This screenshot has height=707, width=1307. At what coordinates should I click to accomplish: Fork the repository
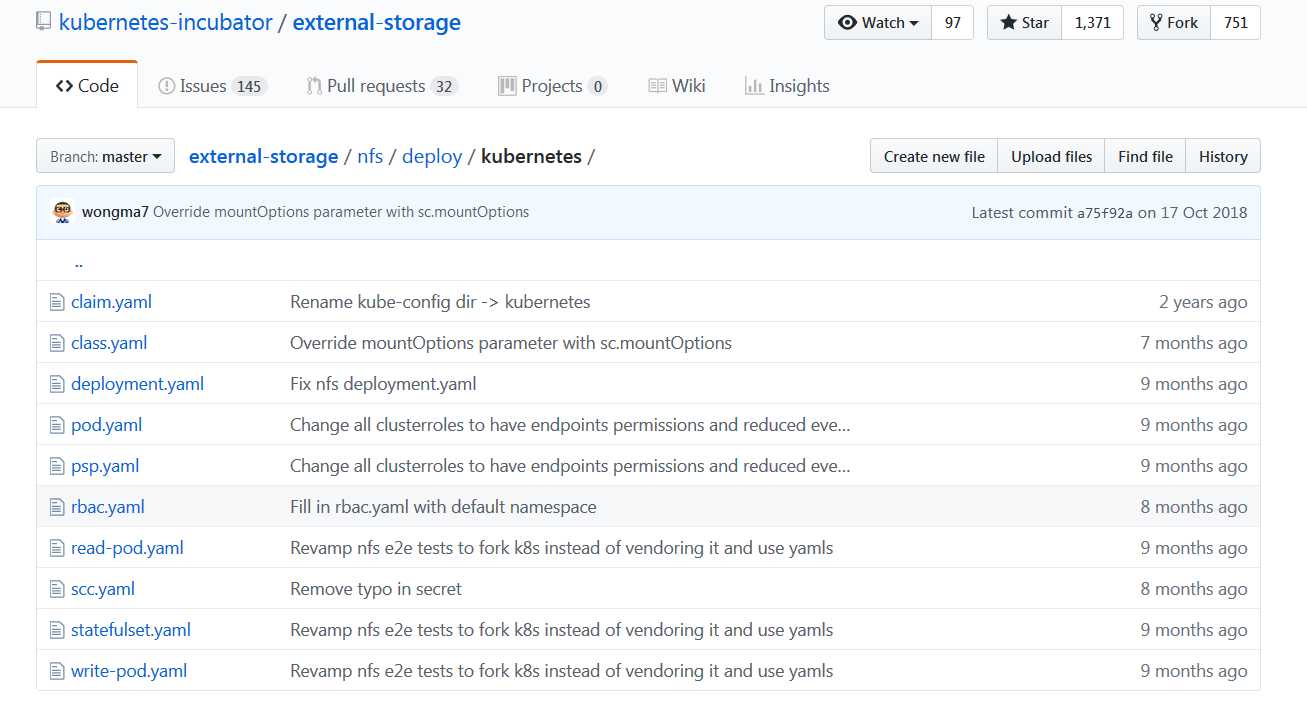coord(1174,22)
